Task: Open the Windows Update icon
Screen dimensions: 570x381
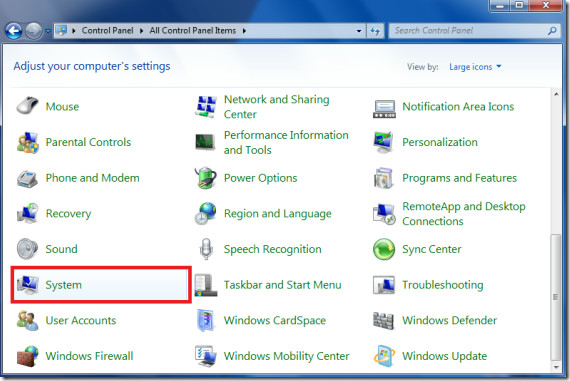Action: coord(384,356)
